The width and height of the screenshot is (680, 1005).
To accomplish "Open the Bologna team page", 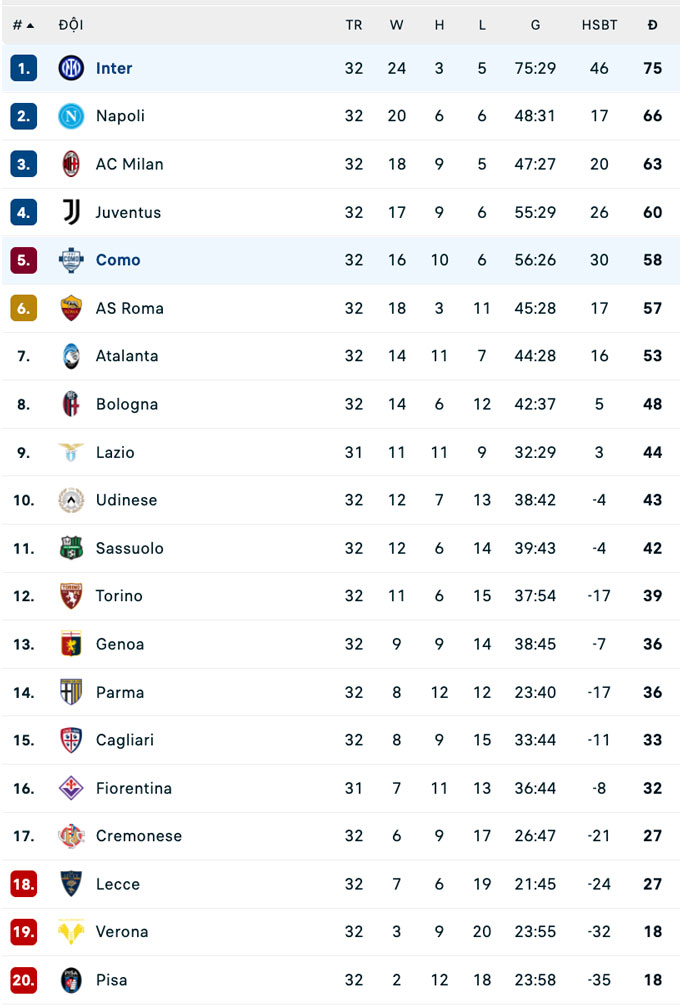I will [x=127, y=404].
